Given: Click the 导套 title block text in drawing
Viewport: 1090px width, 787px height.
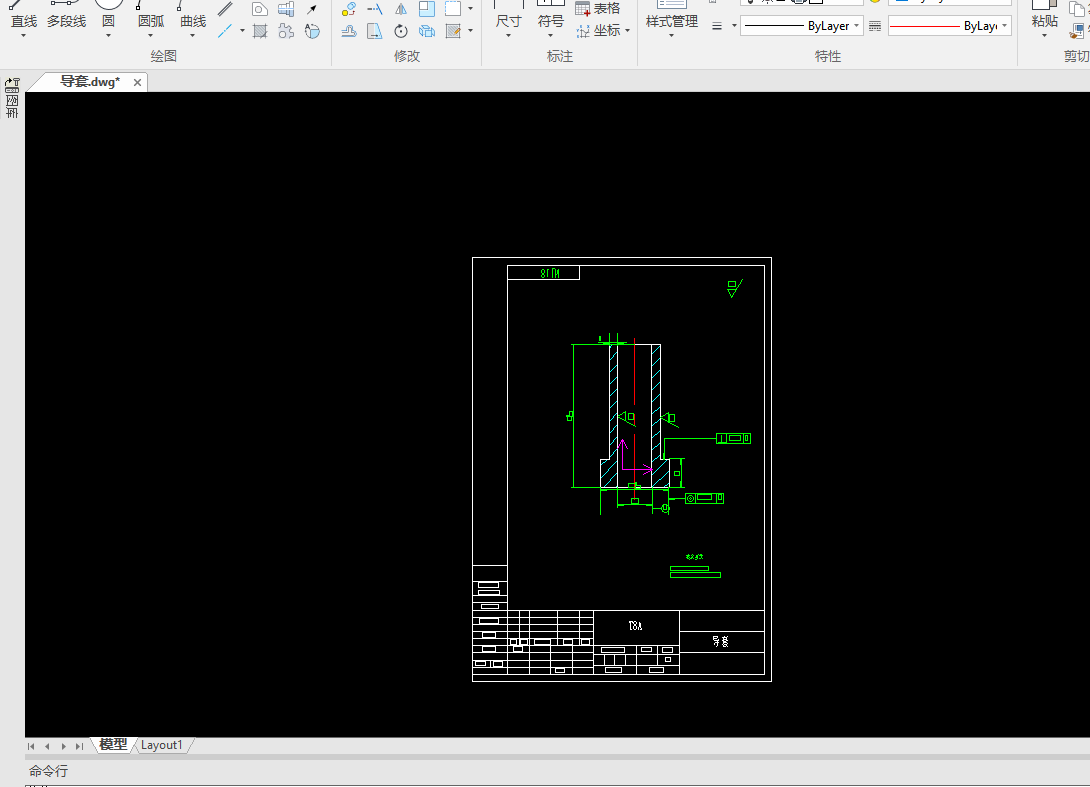Looking at the screenshot, I should point(720,641).
